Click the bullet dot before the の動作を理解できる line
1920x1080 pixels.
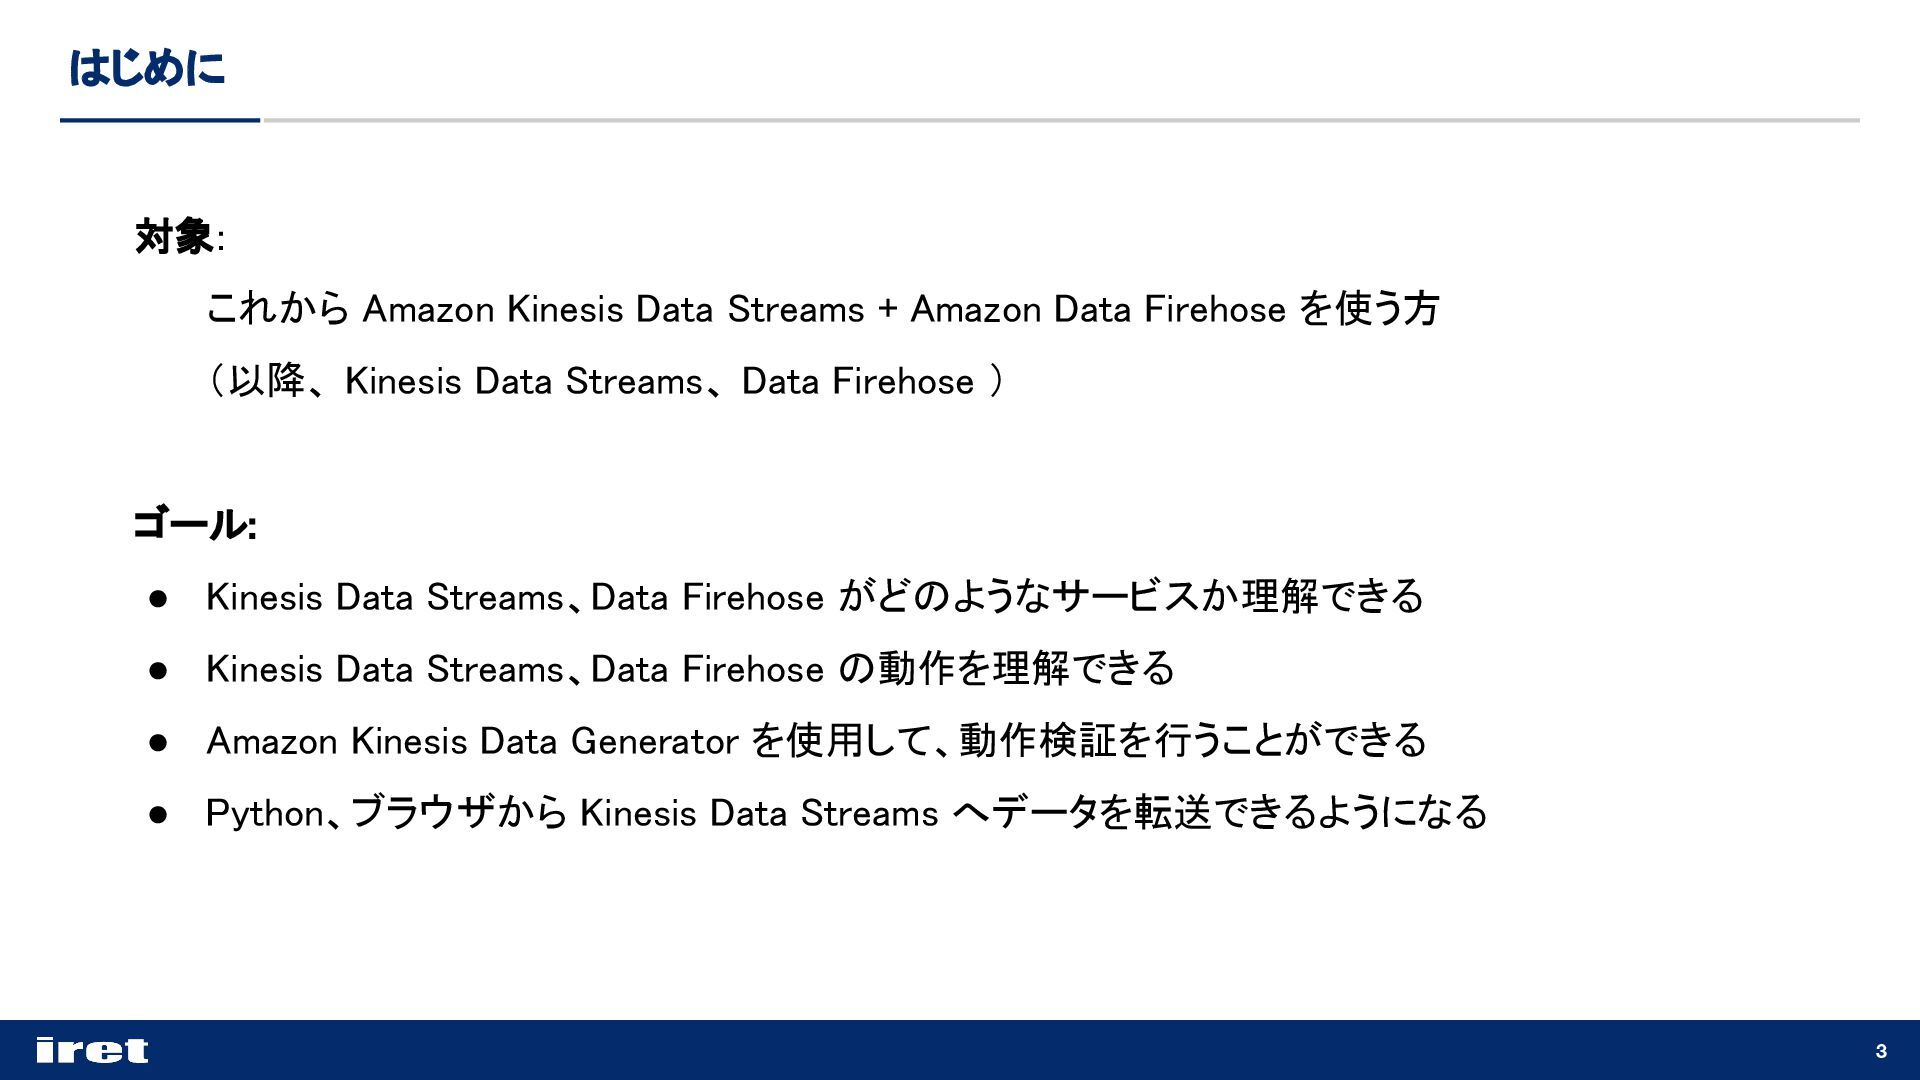tap(158, 670)
